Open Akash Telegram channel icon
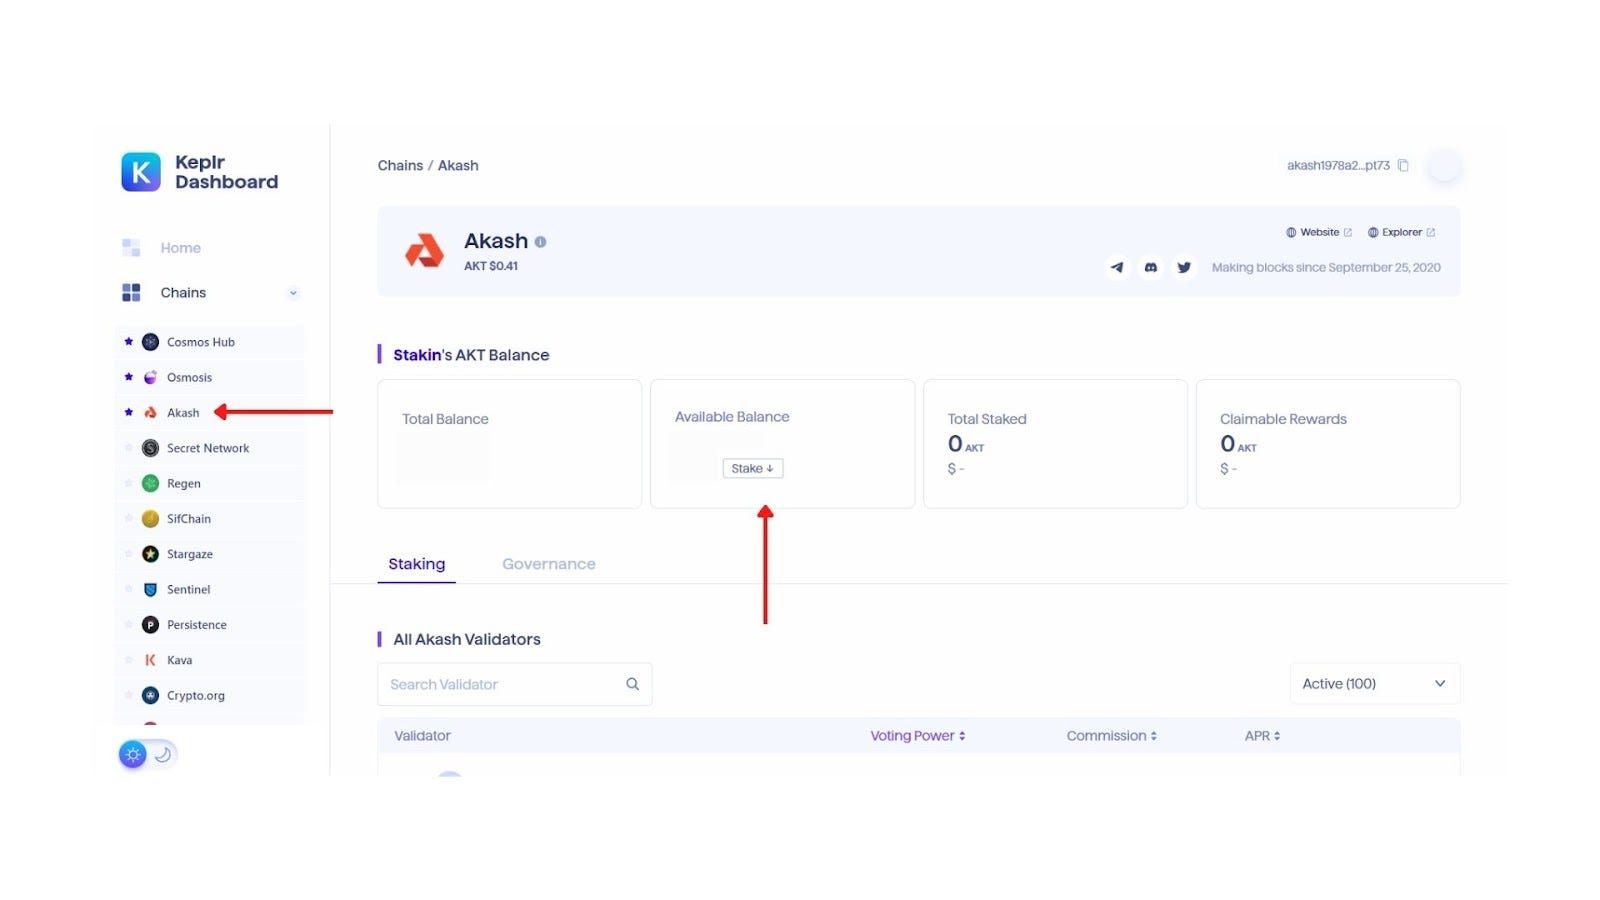 tap(1117, 267)
